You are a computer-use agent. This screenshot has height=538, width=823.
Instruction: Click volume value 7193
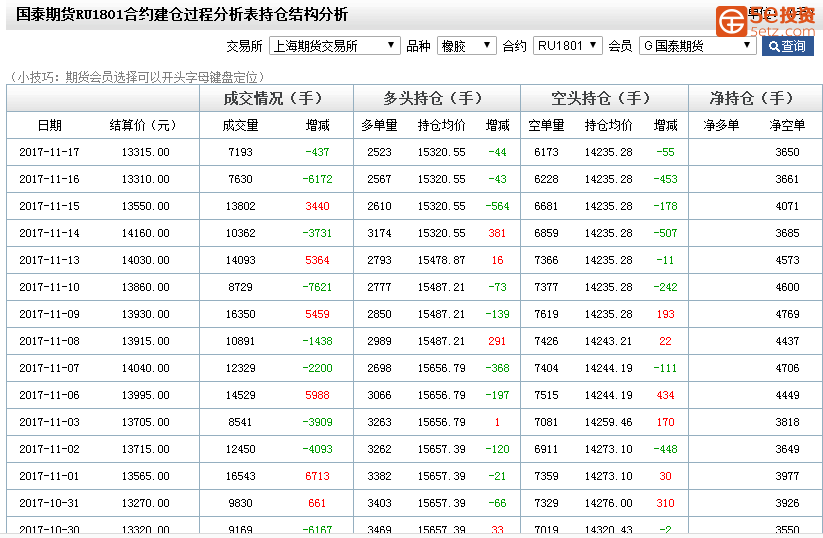240,152
